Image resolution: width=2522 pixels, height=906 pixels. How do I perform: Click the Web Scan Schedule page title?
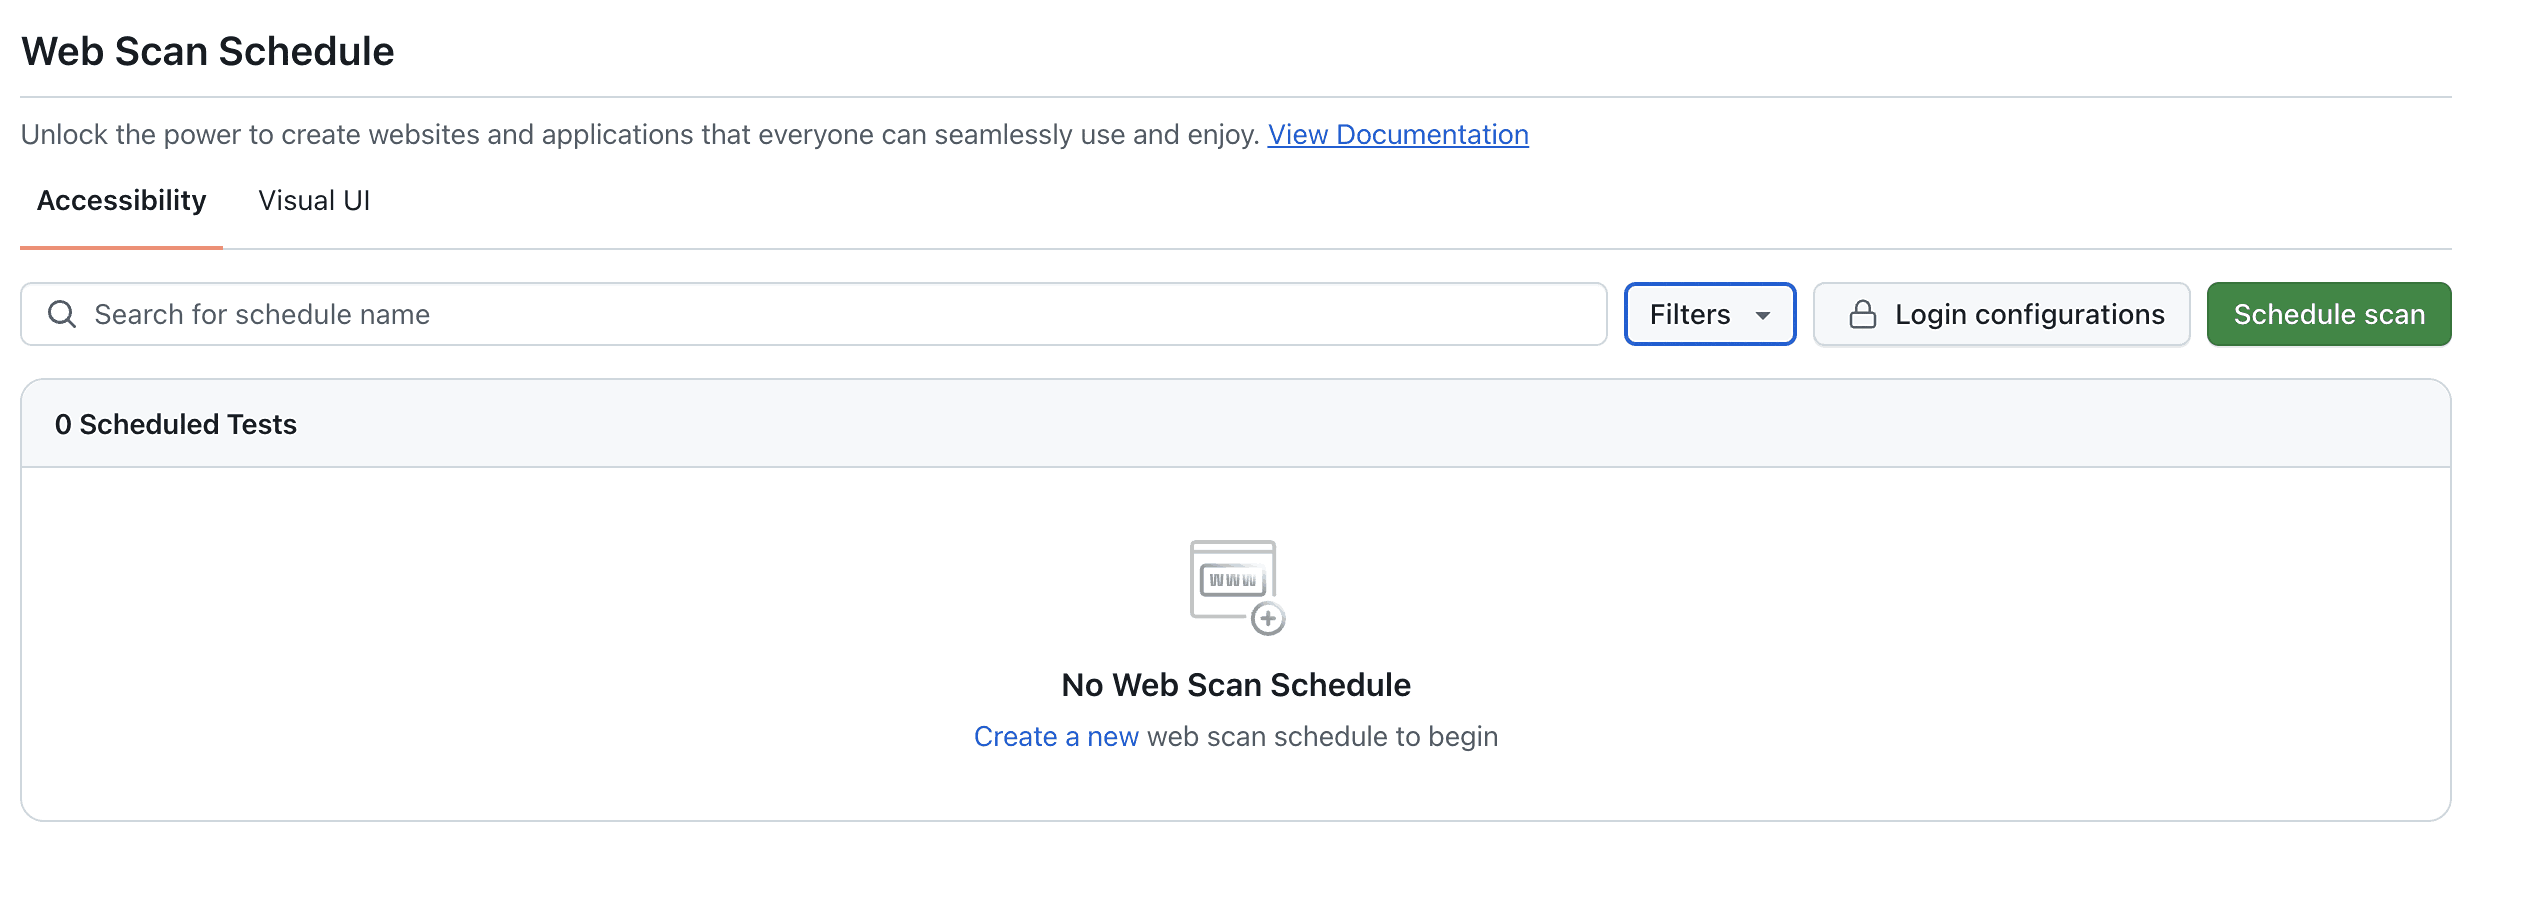(x=208, y=50)
